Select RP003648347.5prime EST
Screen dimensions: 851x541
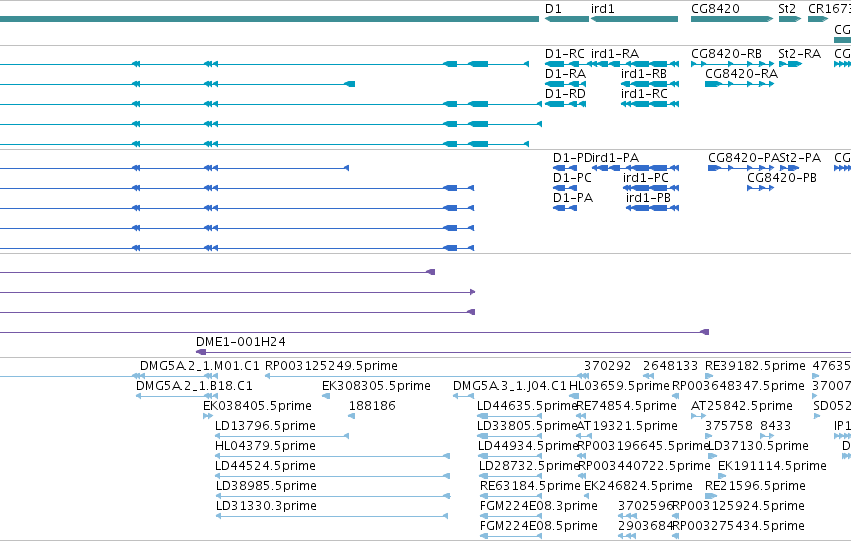click(675, 396)
